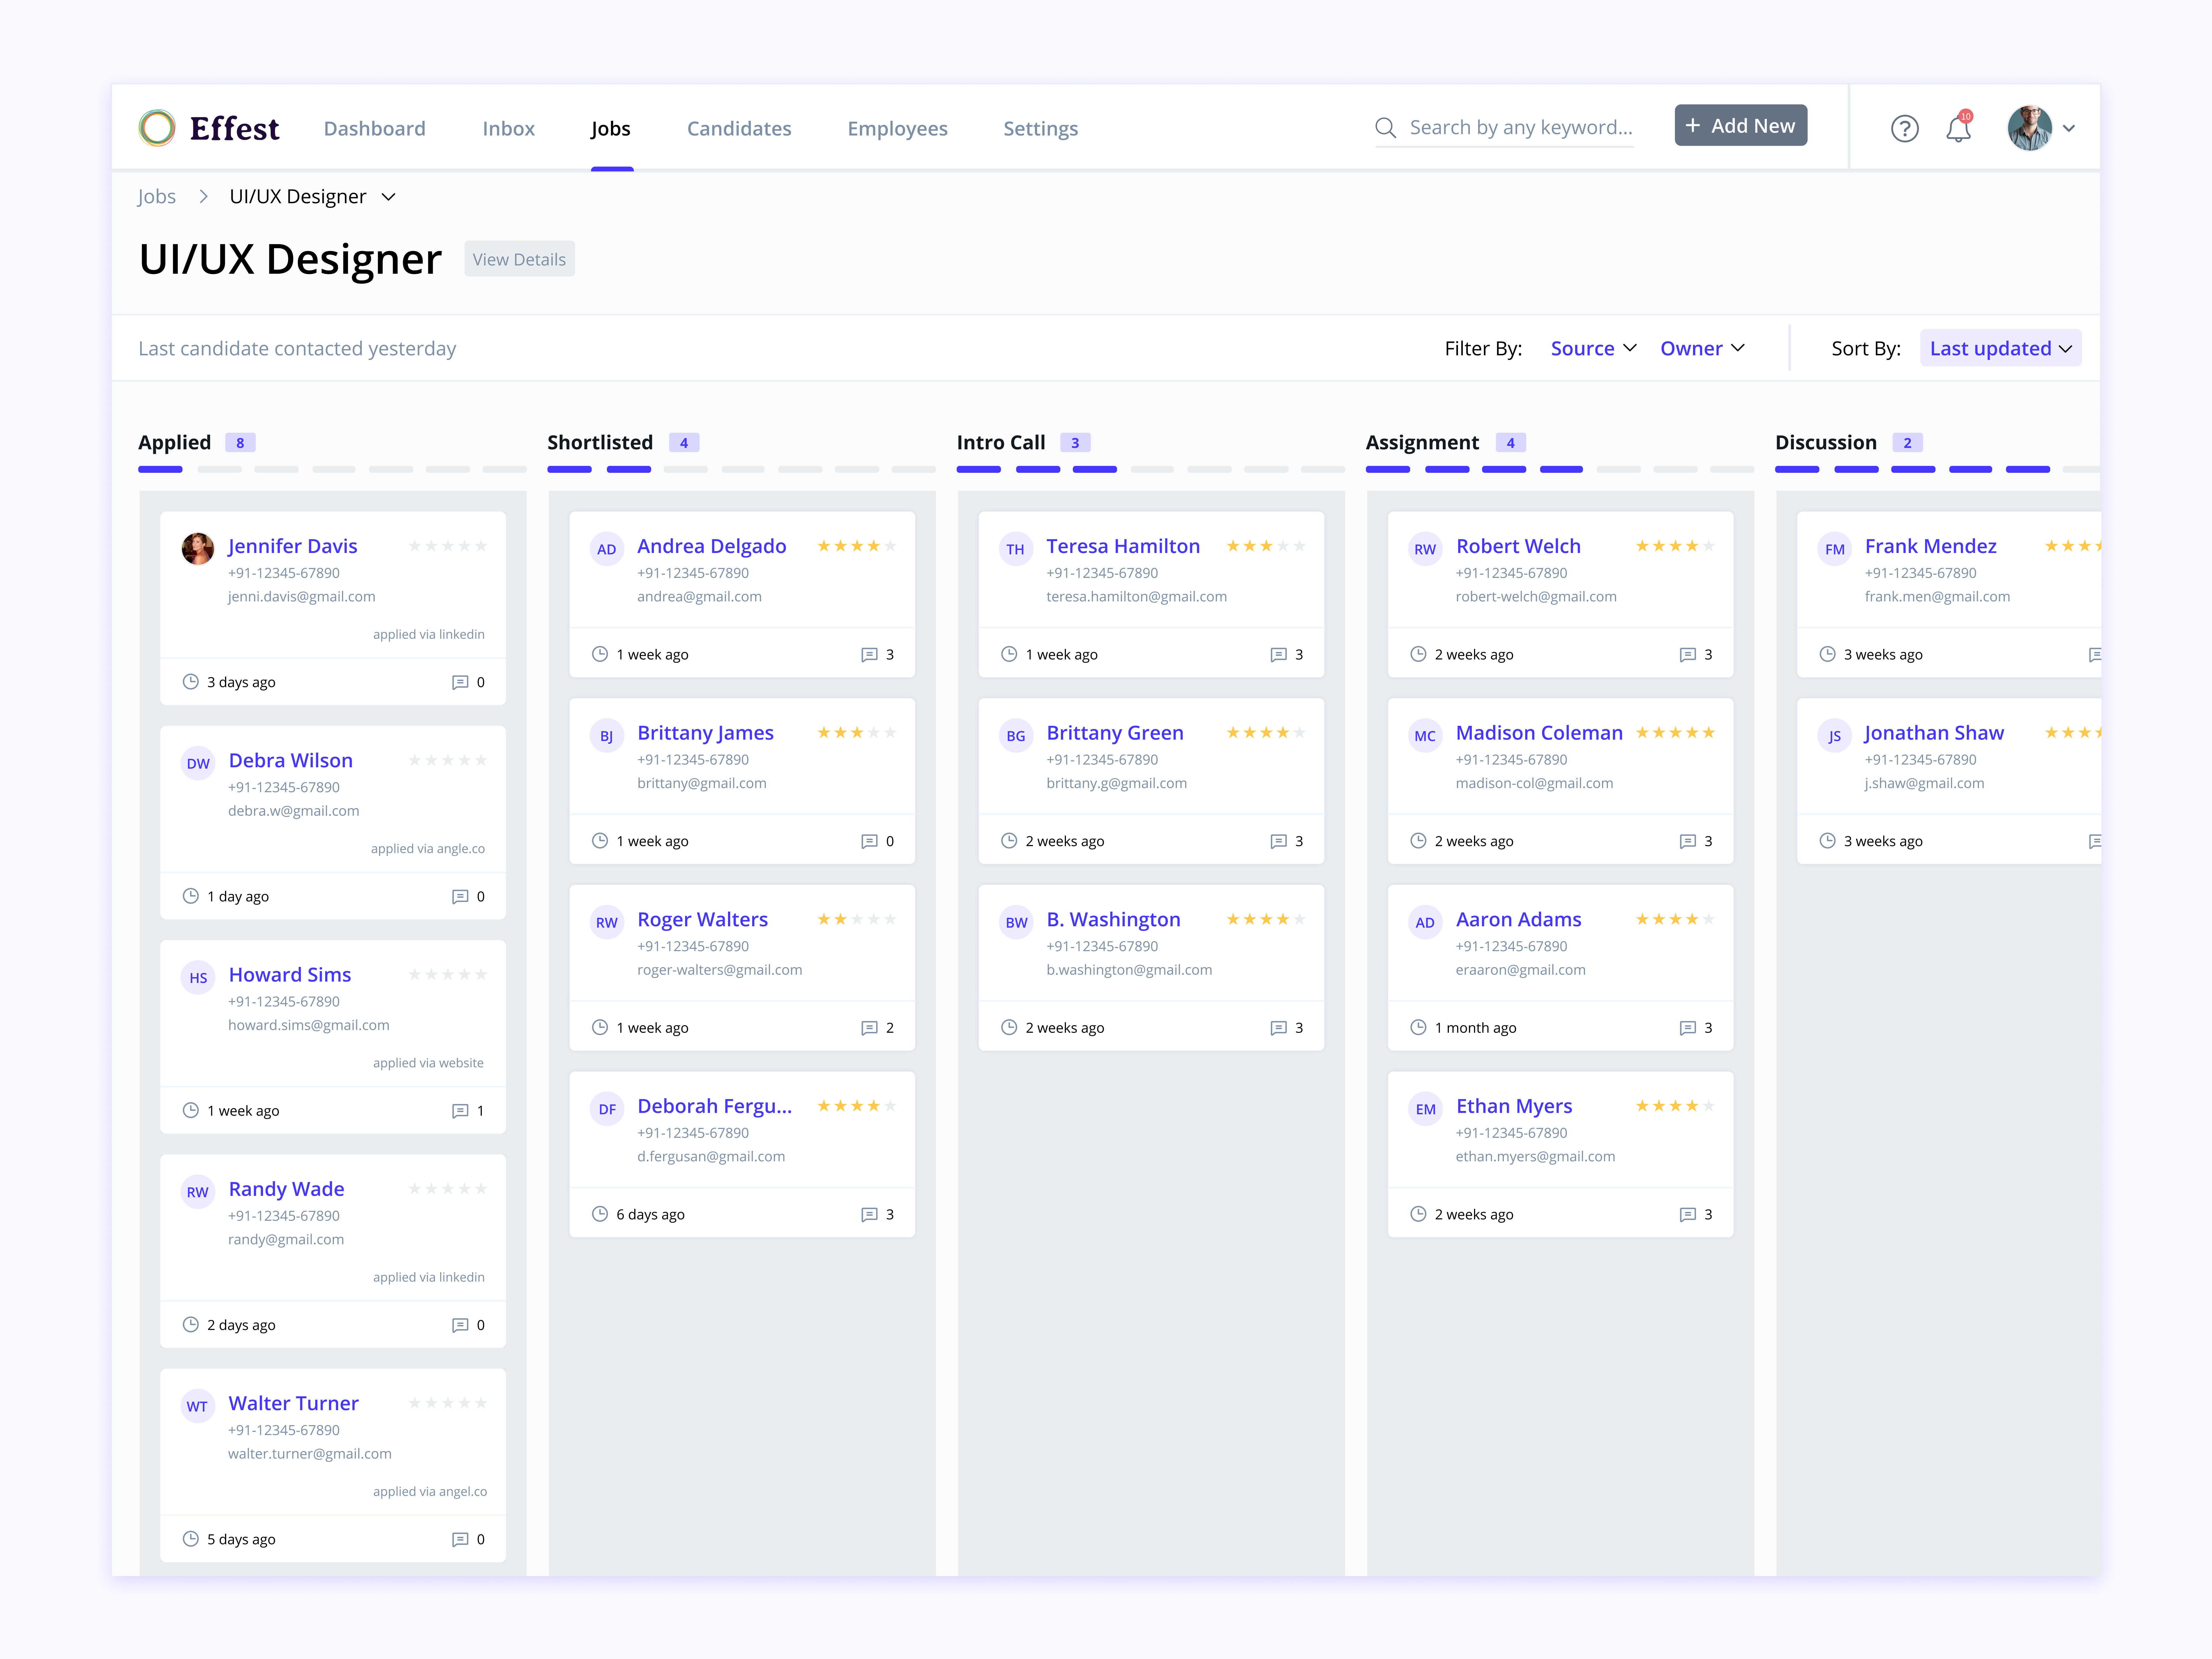
Task: Set Roger Walters rating to third star
Action: (857, 919)
